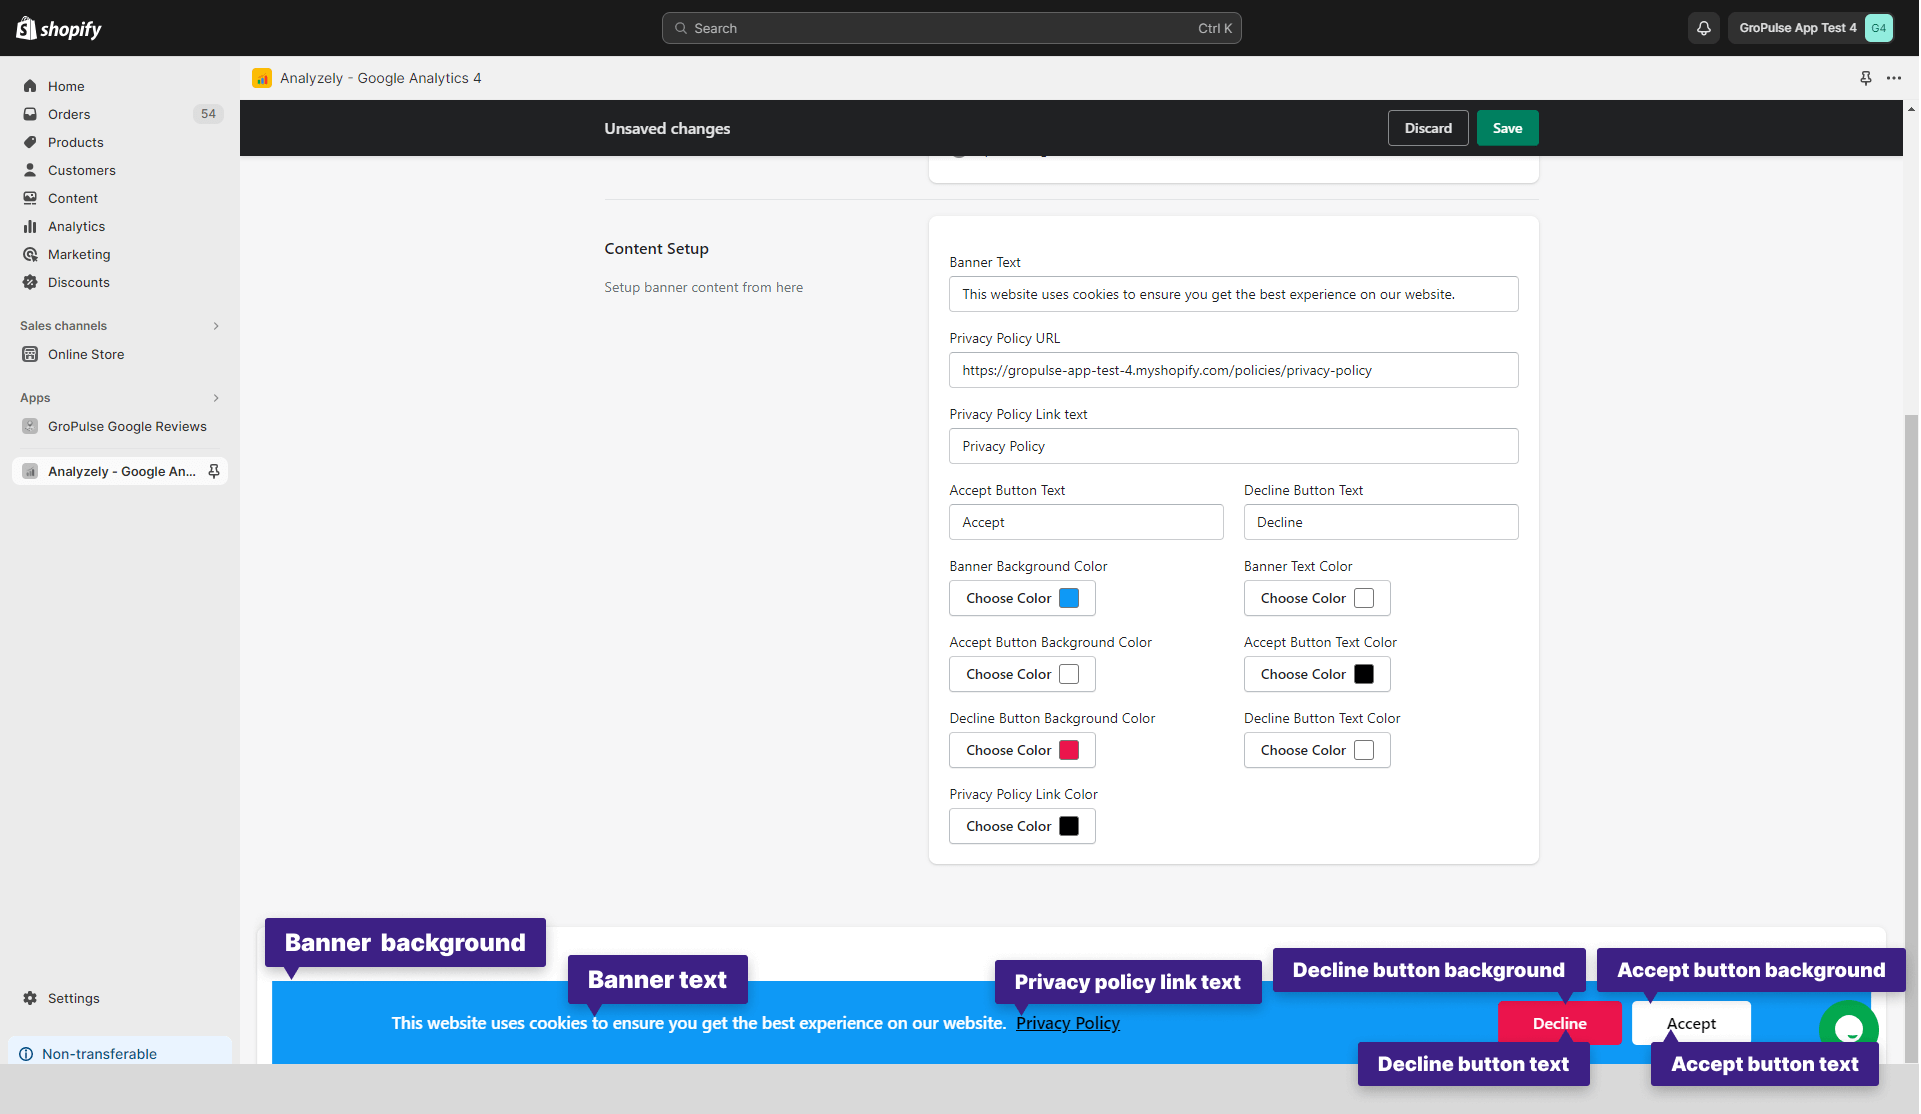Click the Marketing target icon
Image resolution: width=1921 pixels, height=1114 pixels.
point(30,254)
